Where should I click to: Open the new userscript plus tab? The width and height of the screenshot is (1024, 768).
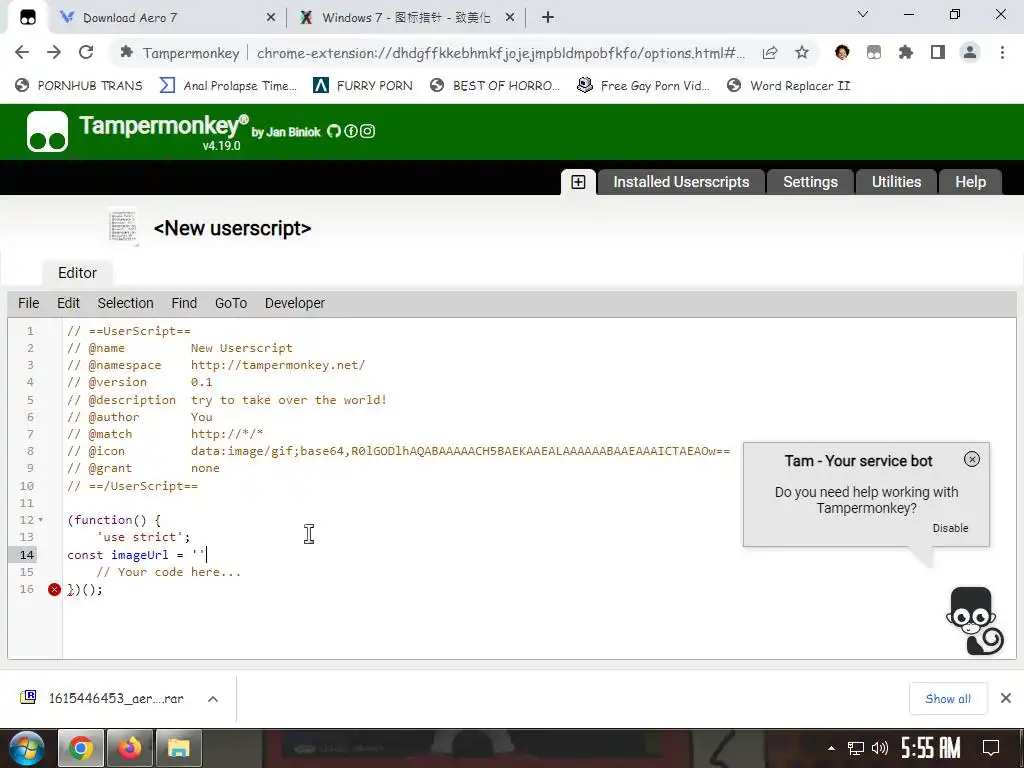coord(578,182)
